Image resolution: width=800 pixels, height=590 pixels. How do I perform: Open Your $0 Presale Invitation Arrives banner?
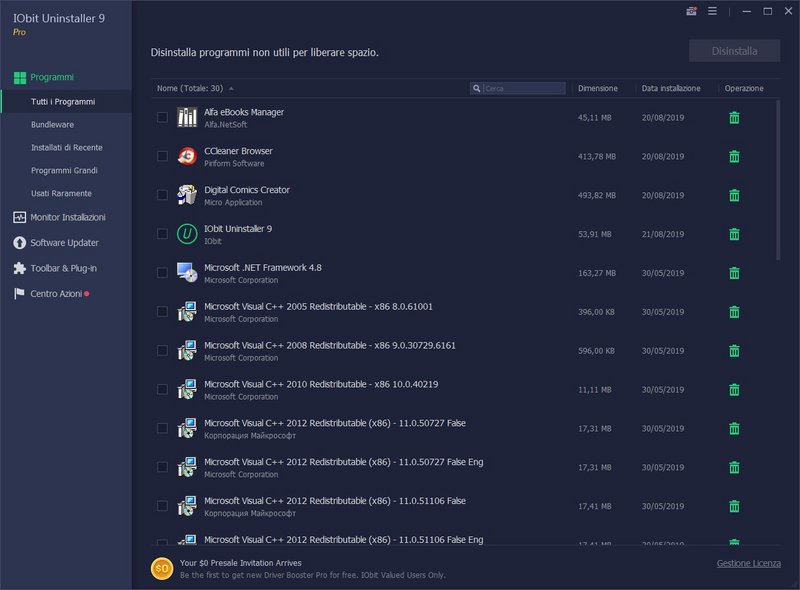(240, 563)
